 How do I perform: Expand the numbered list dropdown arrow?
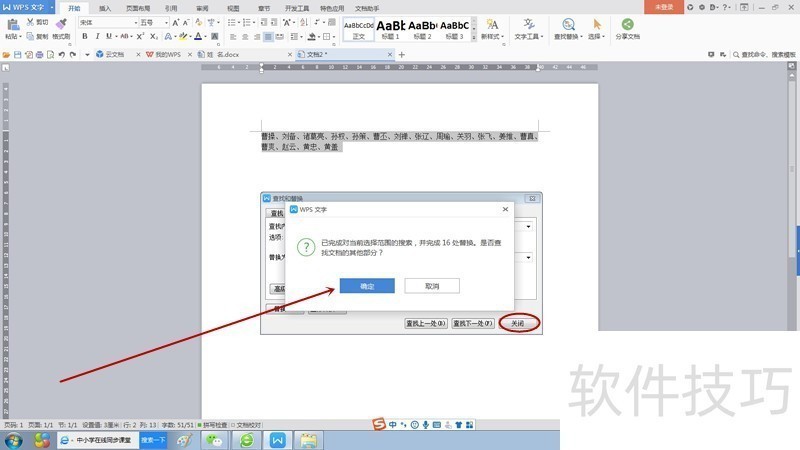coord(254,22)
